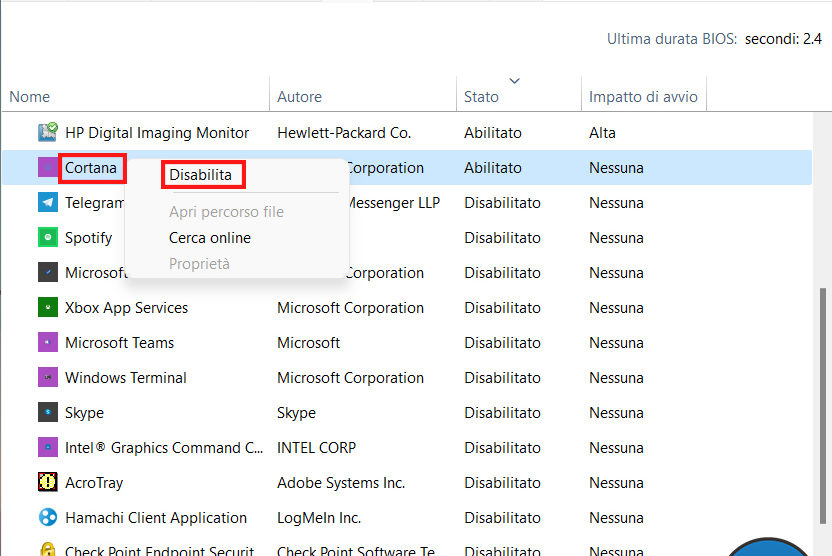Choose Disabilita in the context menu

point(200,175)
